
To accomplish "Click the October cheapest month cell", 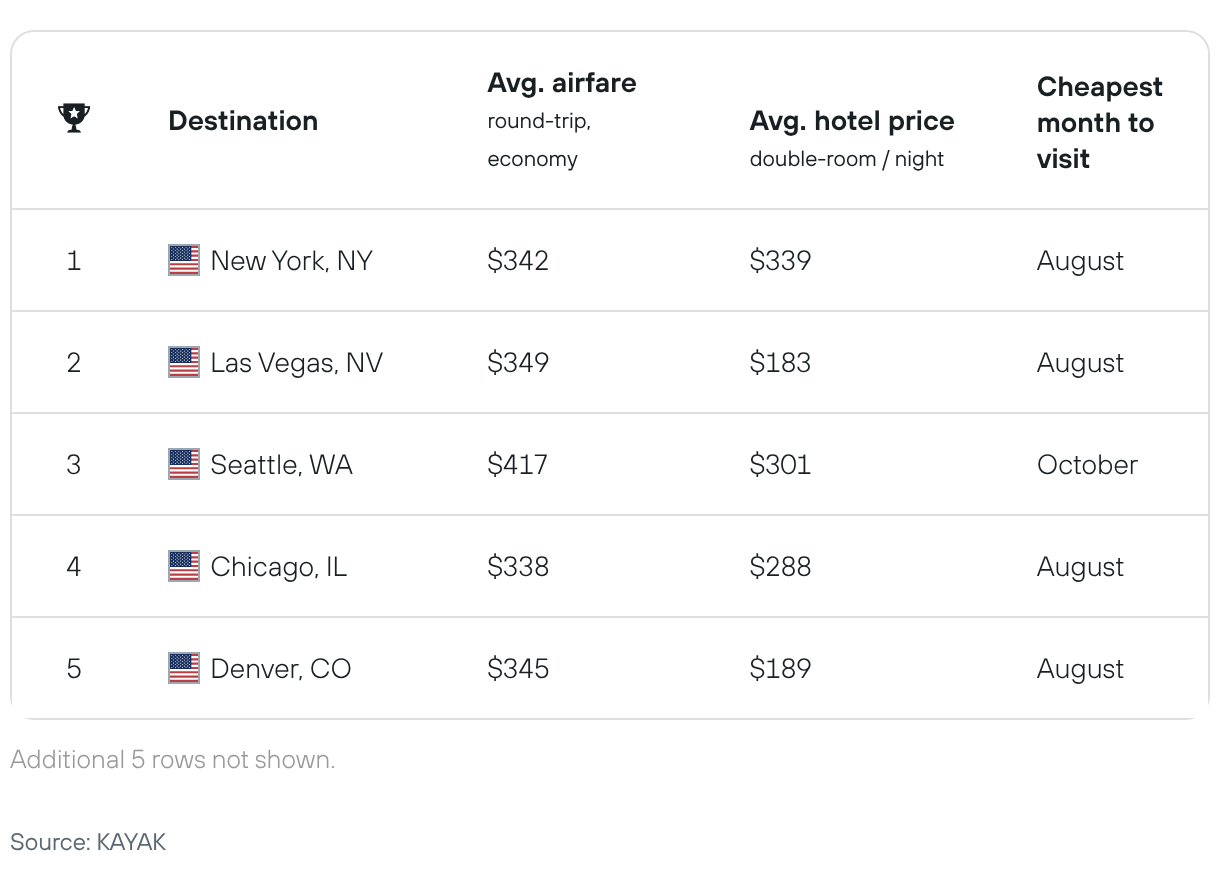I will [1087, 465].
